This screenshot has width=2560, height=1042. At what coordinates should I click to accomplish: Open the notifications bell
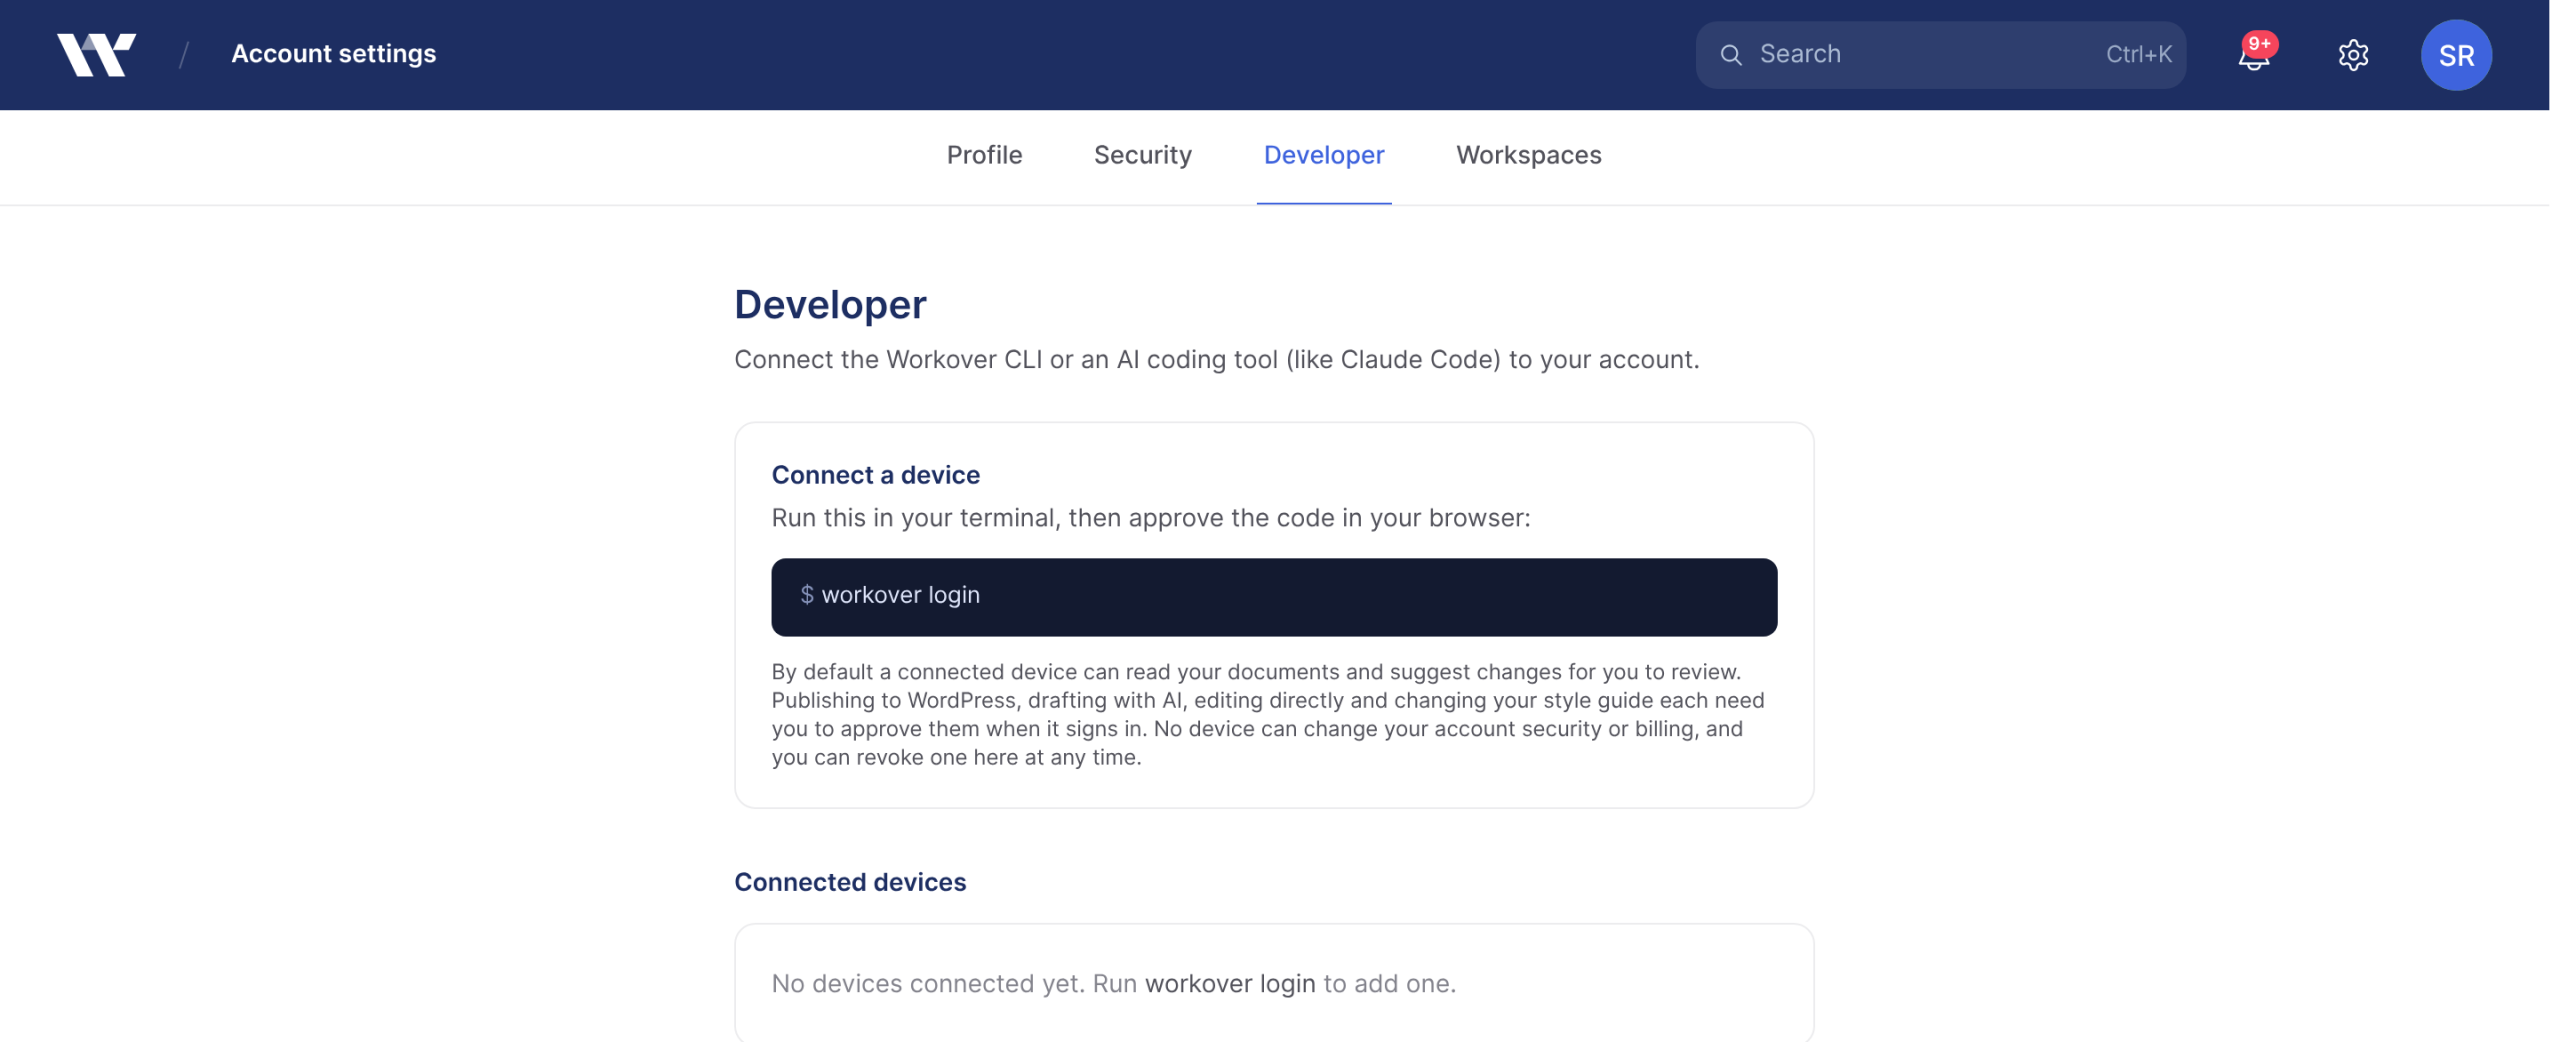[x=2253, y=55]
